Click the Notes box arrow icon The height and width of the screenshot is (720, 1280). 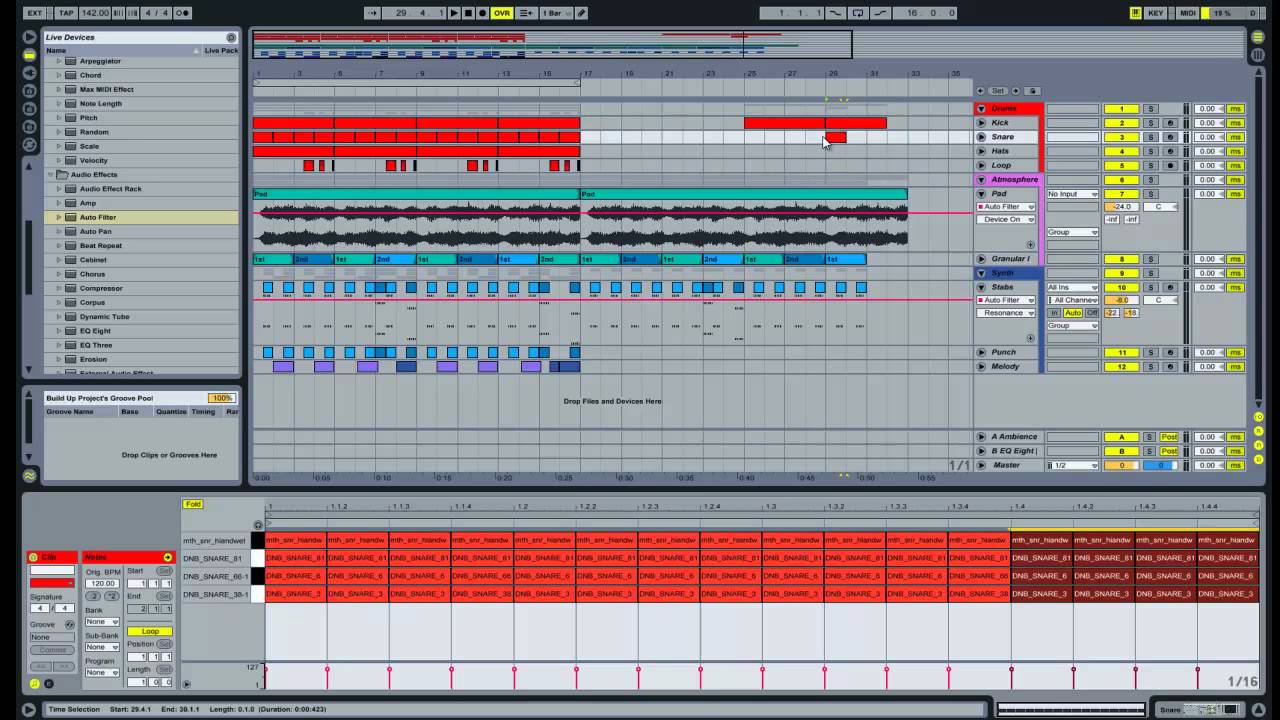click(167, 557)
